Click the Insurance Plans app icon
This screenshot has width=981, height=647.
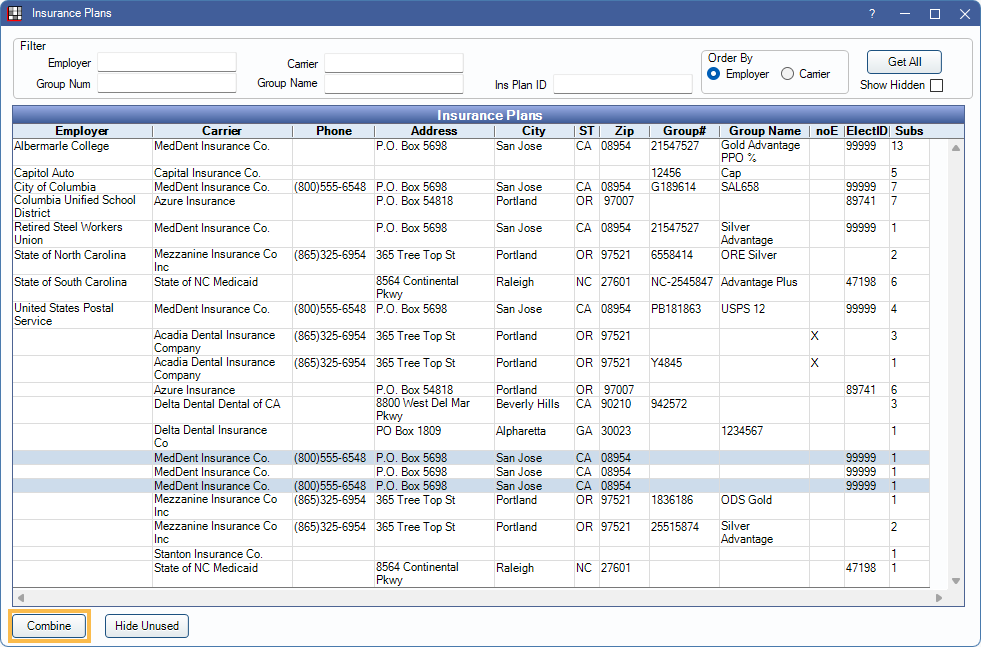coord(15,14)
